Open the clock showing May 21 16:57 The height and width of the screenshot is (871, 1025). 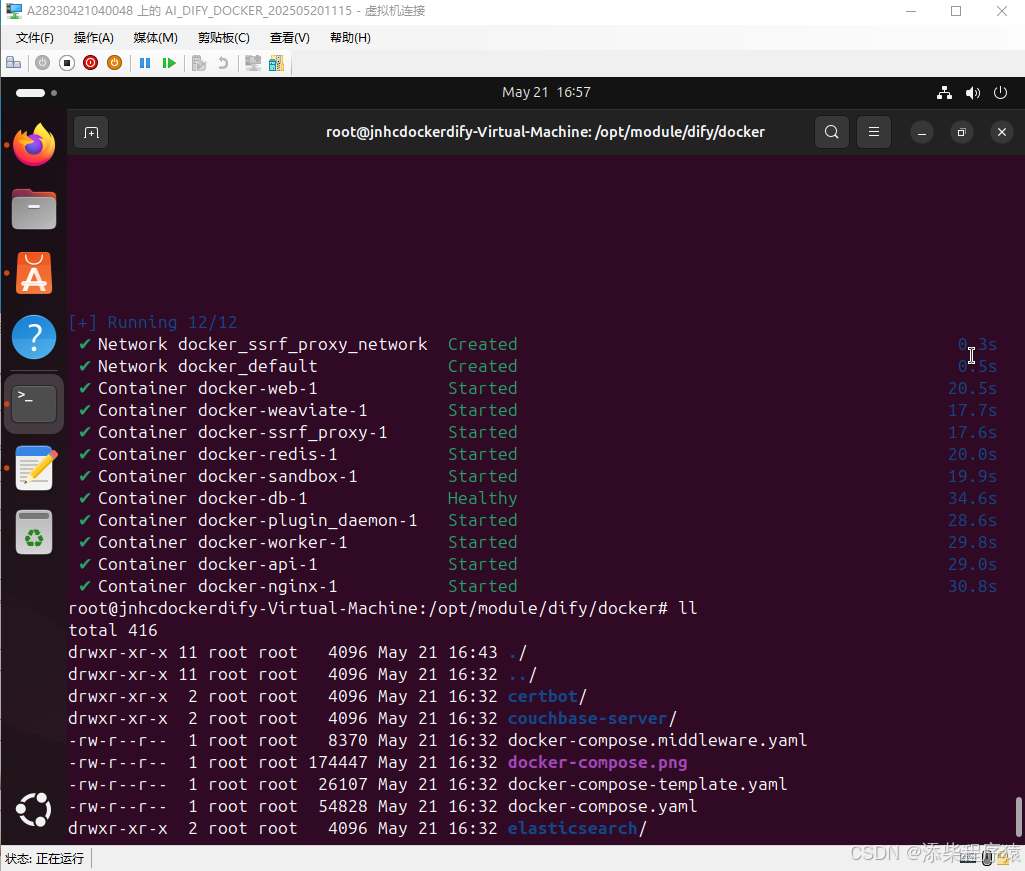pyautogui.click(x=546, y=92)
